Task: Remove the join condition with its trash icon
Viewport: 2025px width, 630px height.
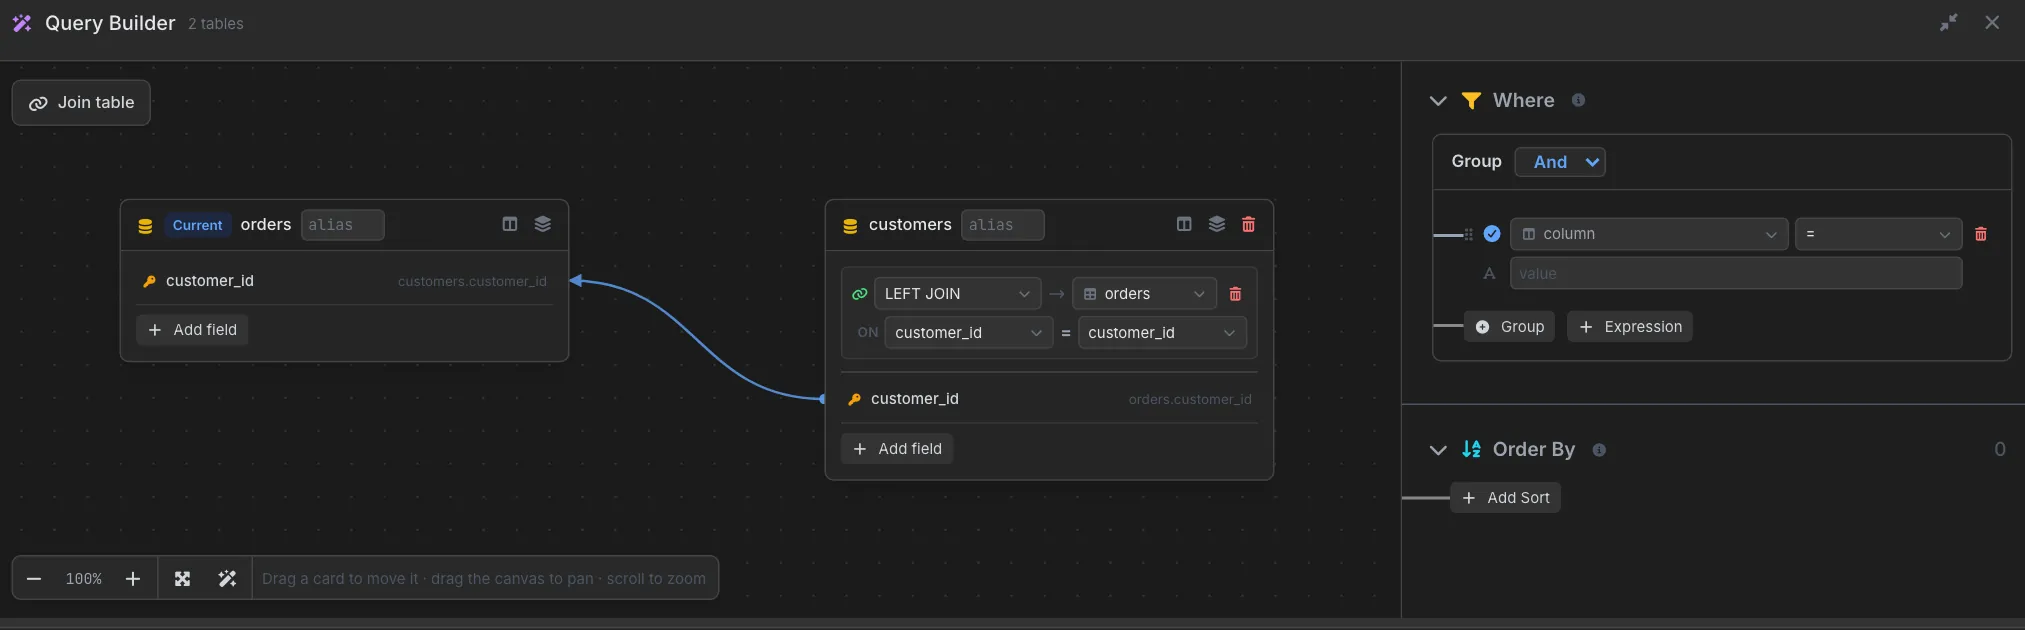Action: coord(1235,294)
